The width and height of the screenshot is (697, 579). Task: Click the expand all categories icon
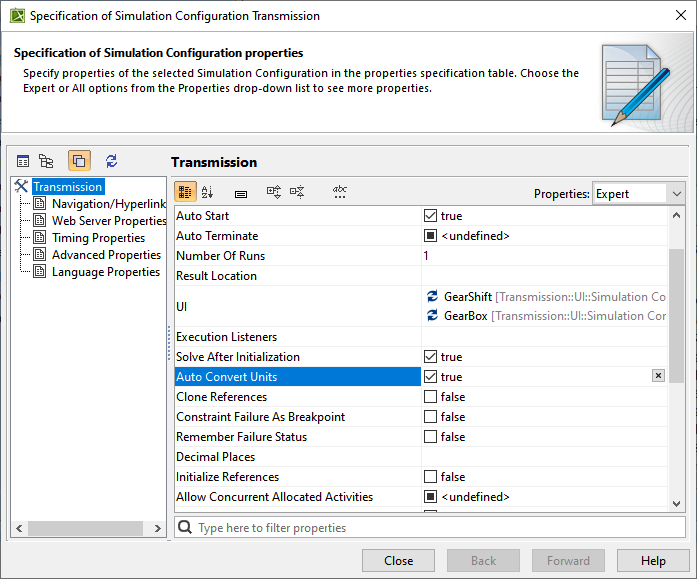(x=273, y=192)
